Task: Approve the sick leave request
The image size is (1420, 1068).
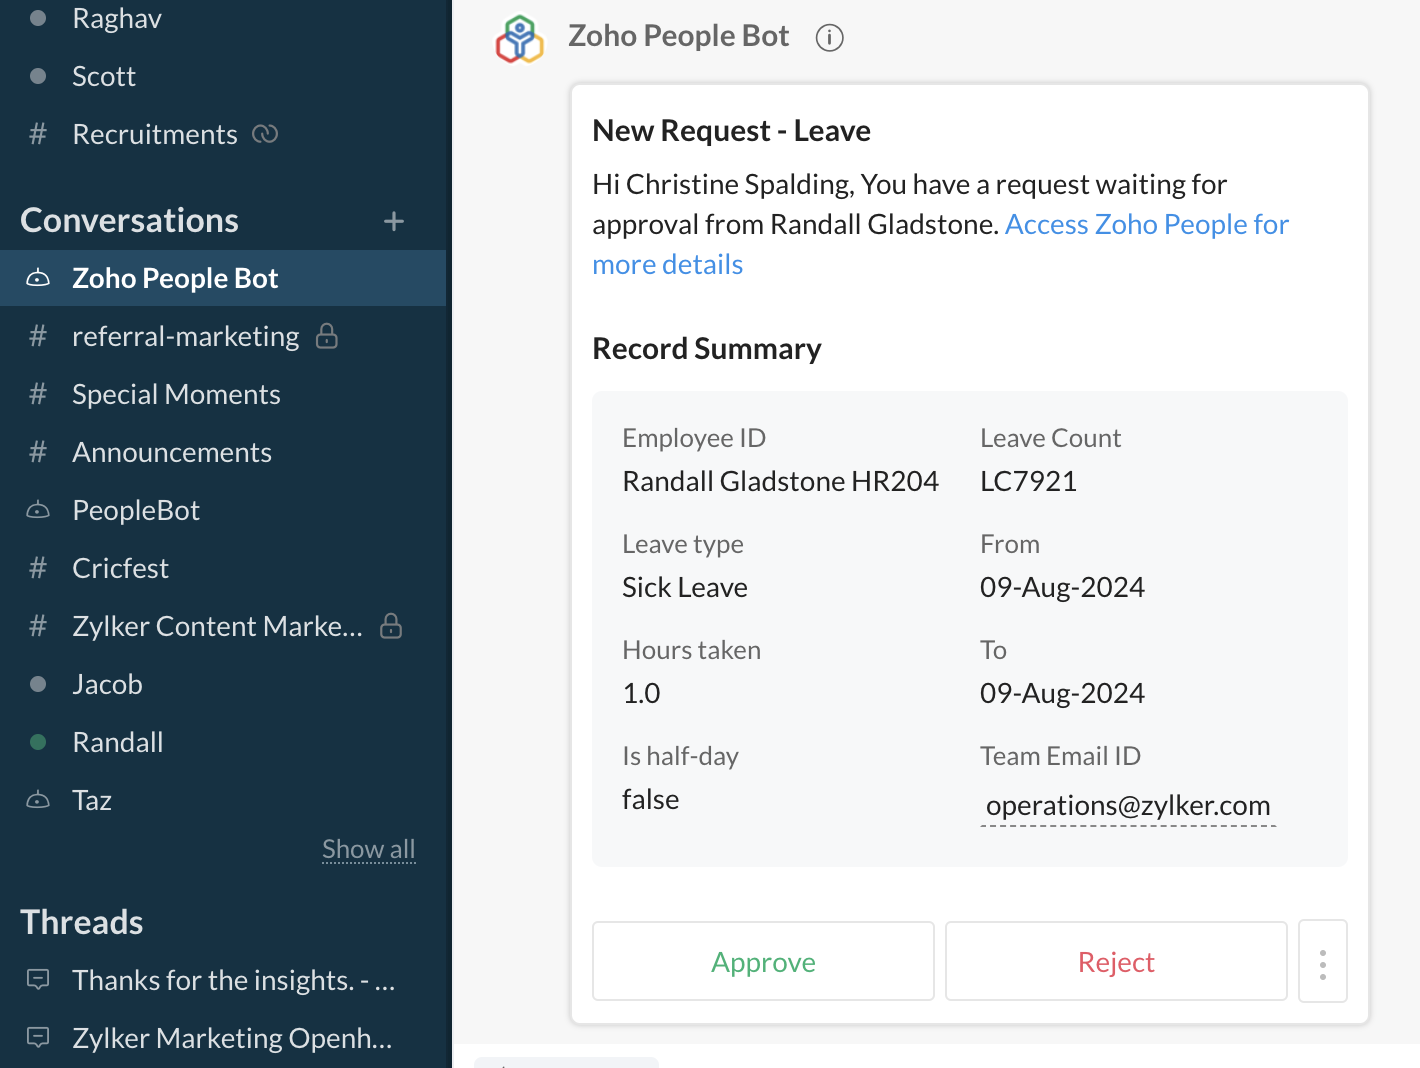Action: [763, 961]
